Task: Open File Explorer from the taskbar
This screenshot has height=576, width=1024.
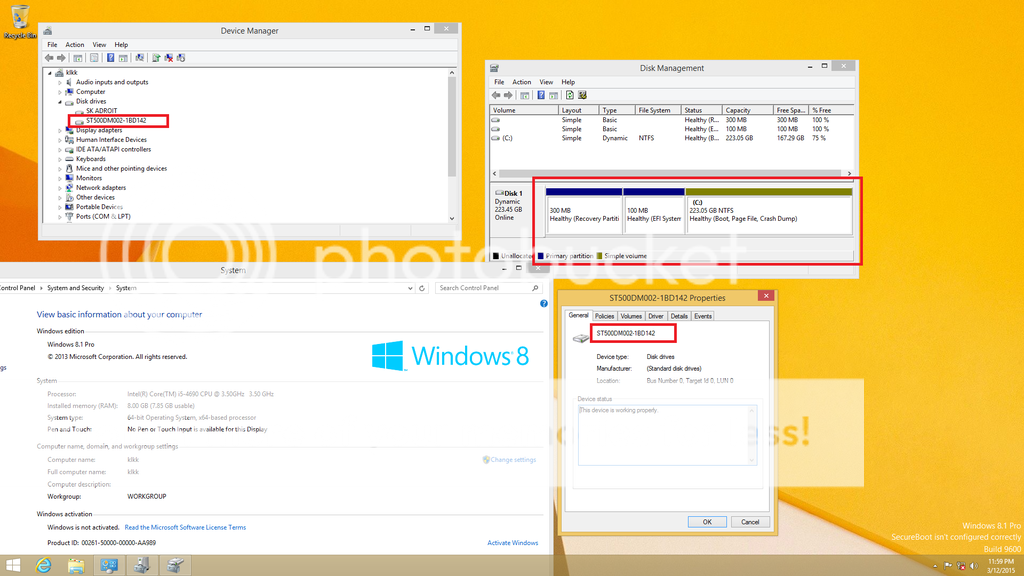Action: [76, 566]
